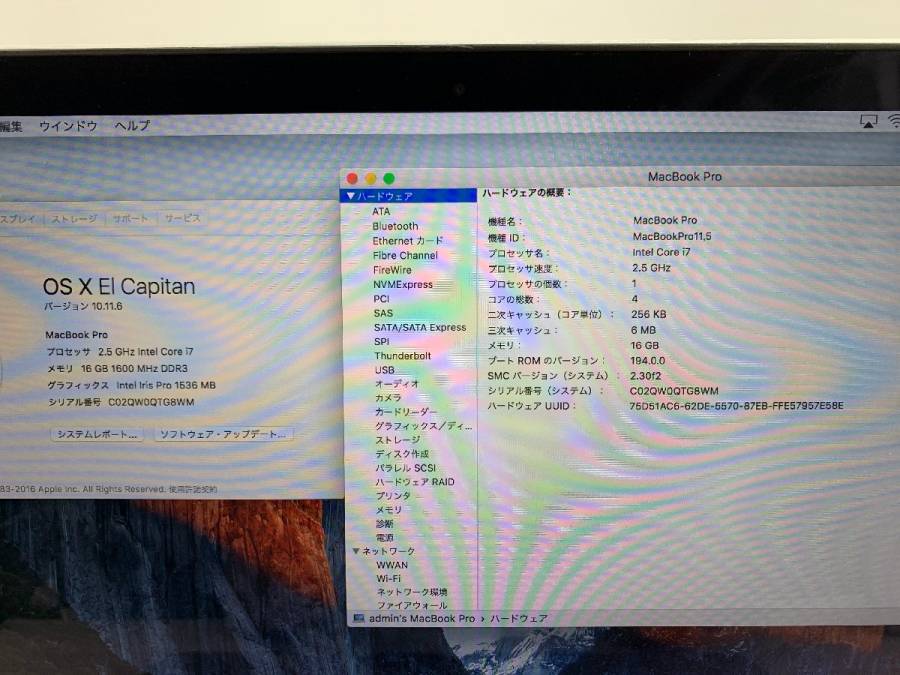The height and width of the screenshot is (675, 900).
Task: Select WWAN under ネットワーク
Action: (392, 565)
